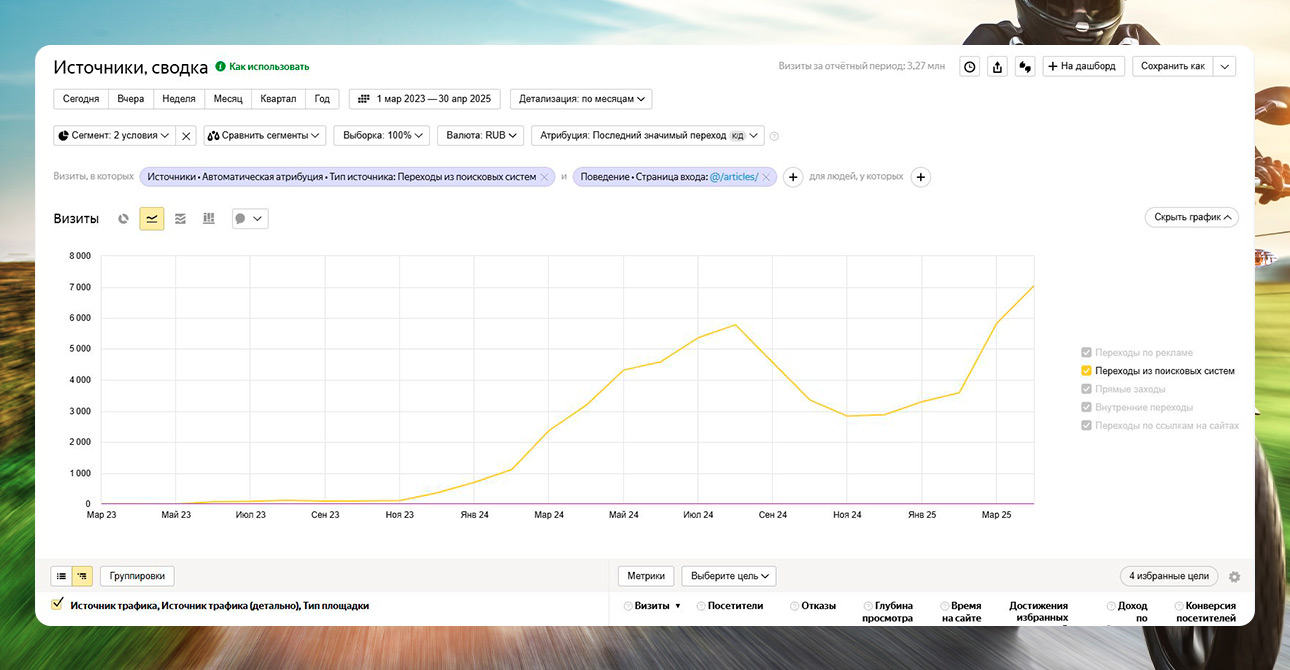Select the stacked area chart icon
1290x670 pixels.
(x=180, y=218)
